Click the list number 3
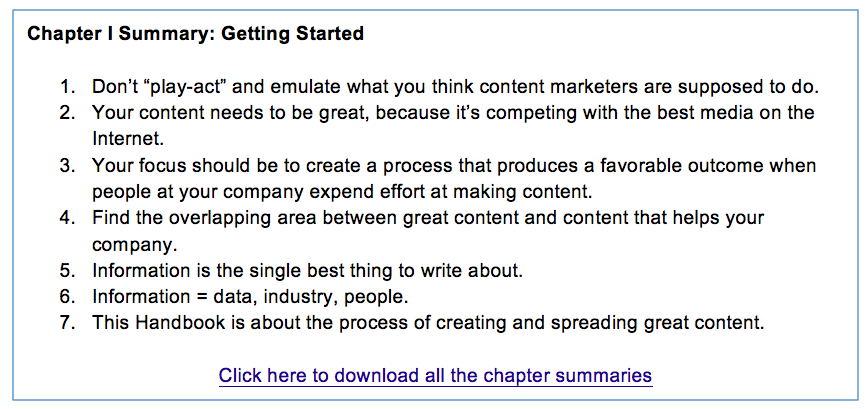Screen dimensions: 868x409 click(x=68, y=164)
